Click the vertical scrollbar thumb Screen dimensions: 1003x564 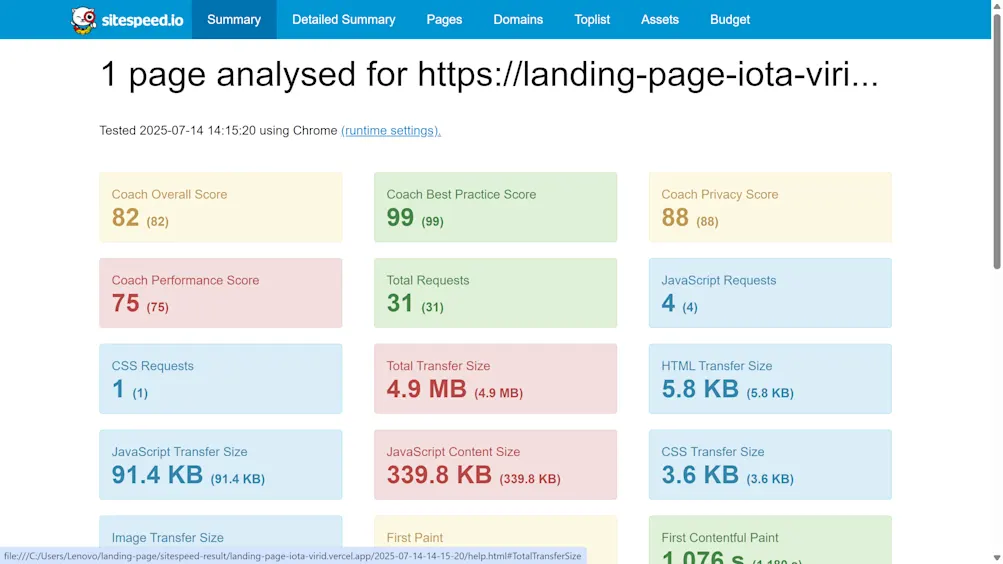point(997,141)
